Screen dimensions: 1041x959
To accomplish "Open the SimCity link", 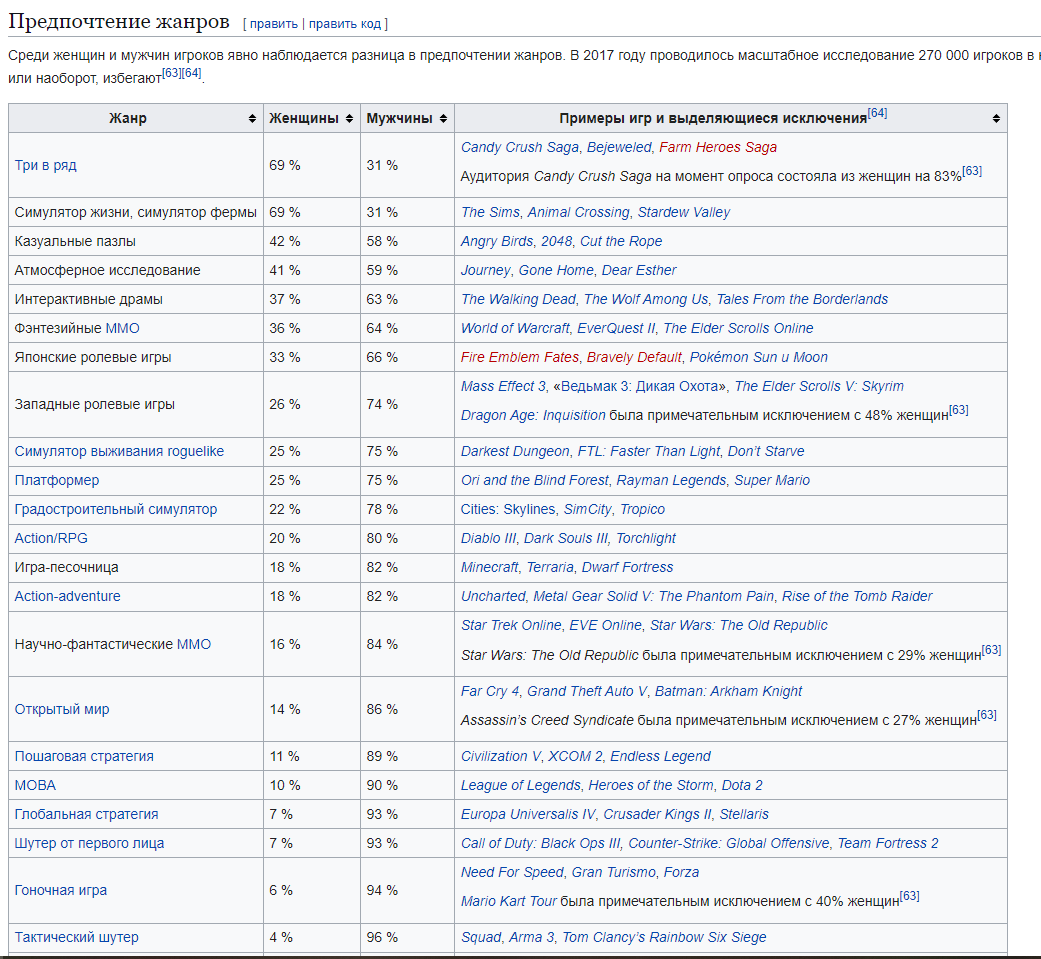I will (588, 509).
